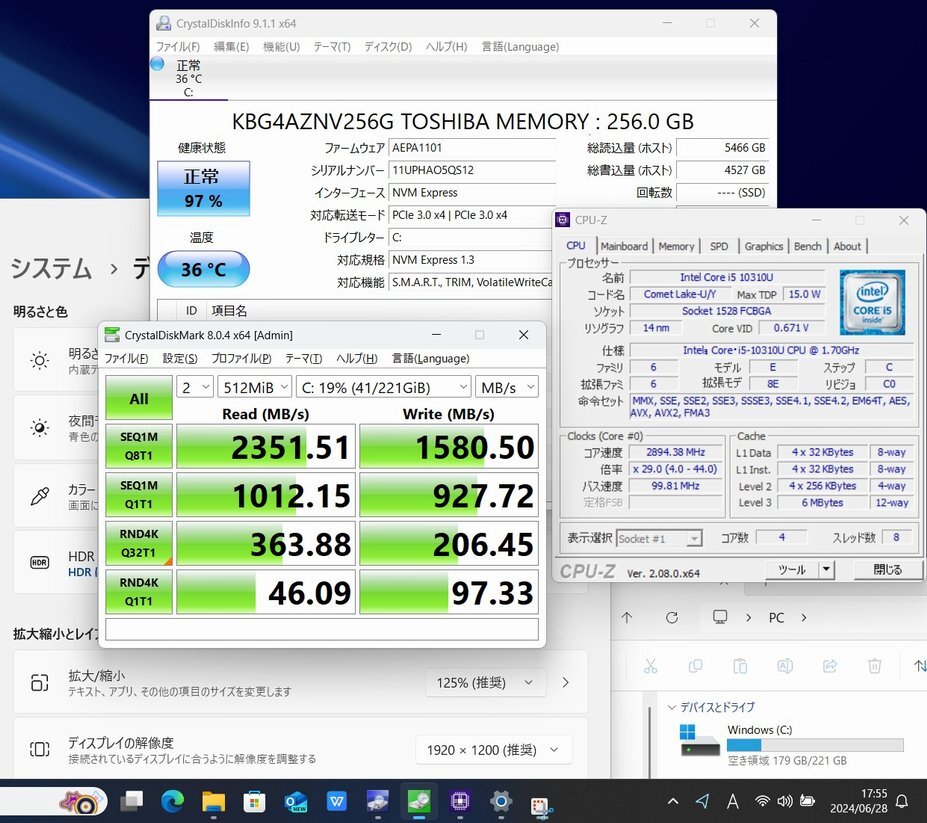927x823 pixels.
Task: Expand the 拡大/縮小 settings chevron
Action: [566, 683]
